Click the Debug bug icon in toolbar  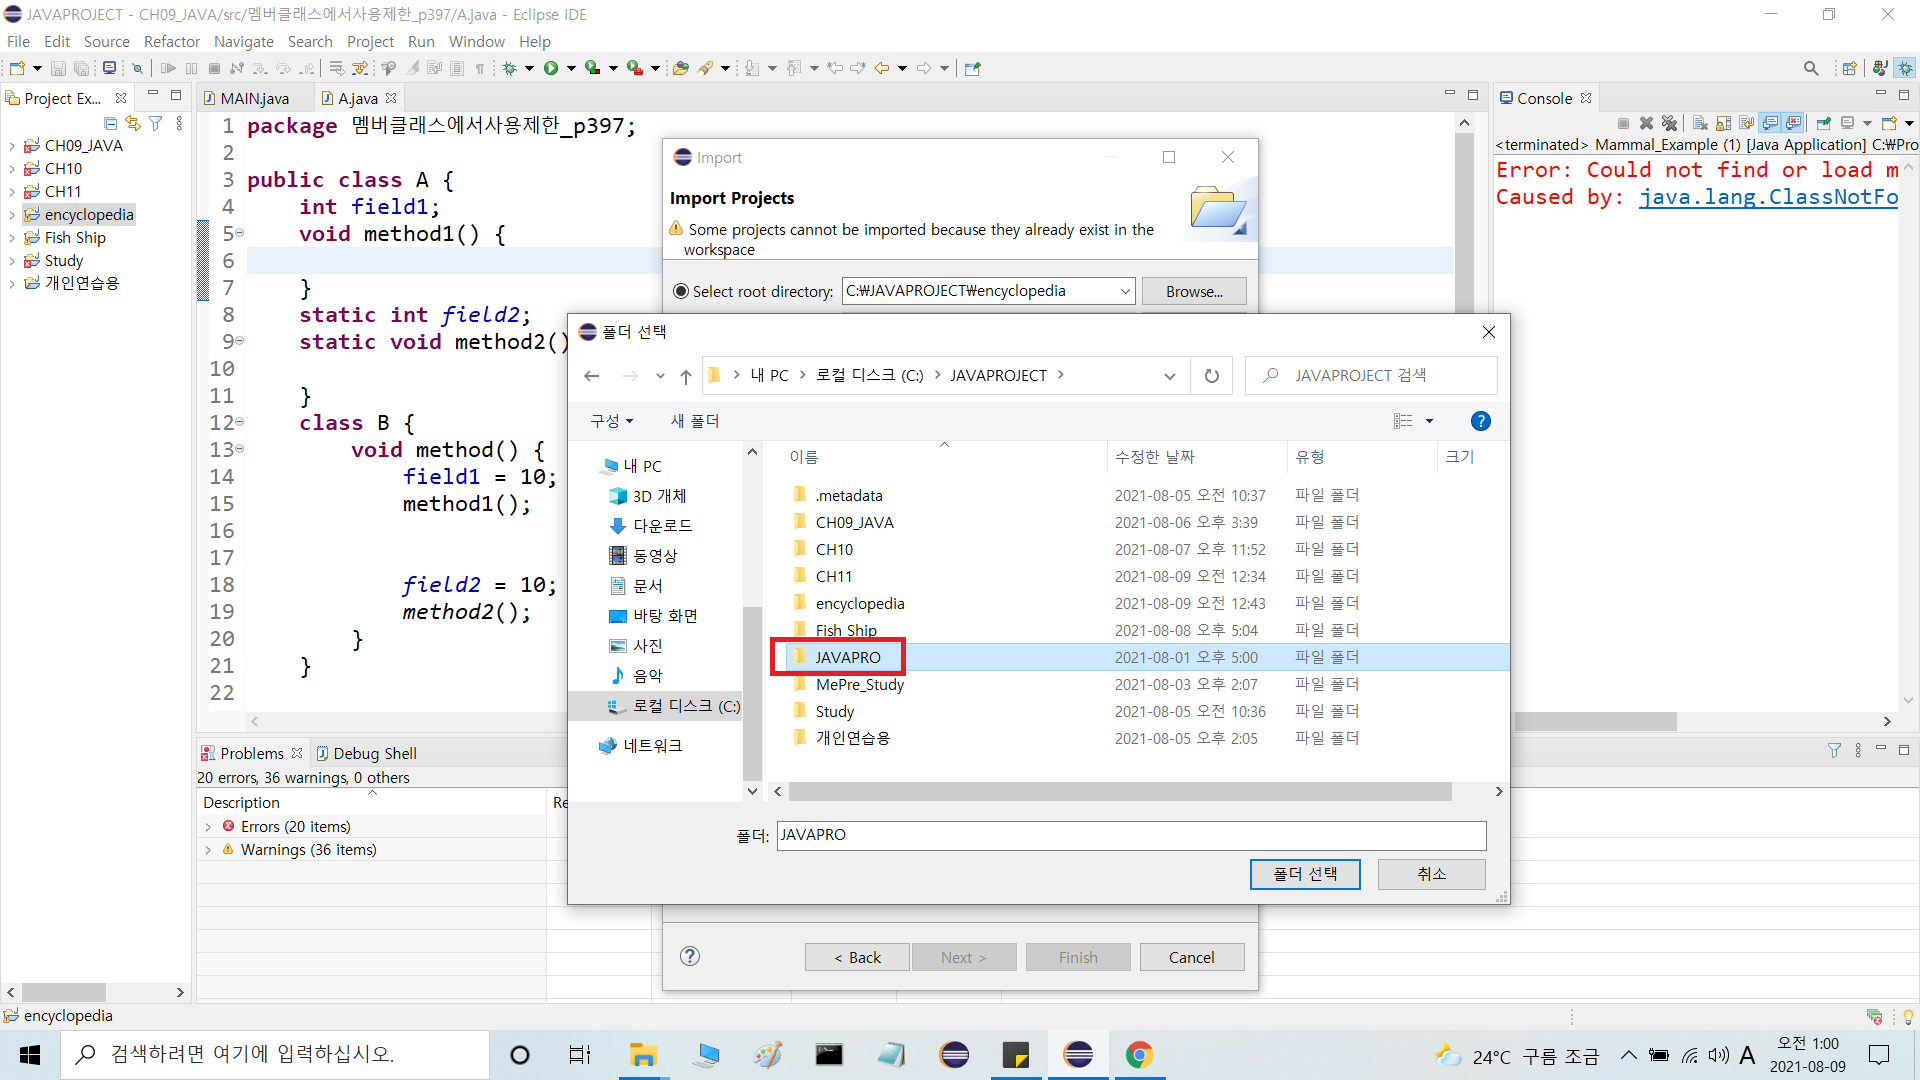(510, 68)
